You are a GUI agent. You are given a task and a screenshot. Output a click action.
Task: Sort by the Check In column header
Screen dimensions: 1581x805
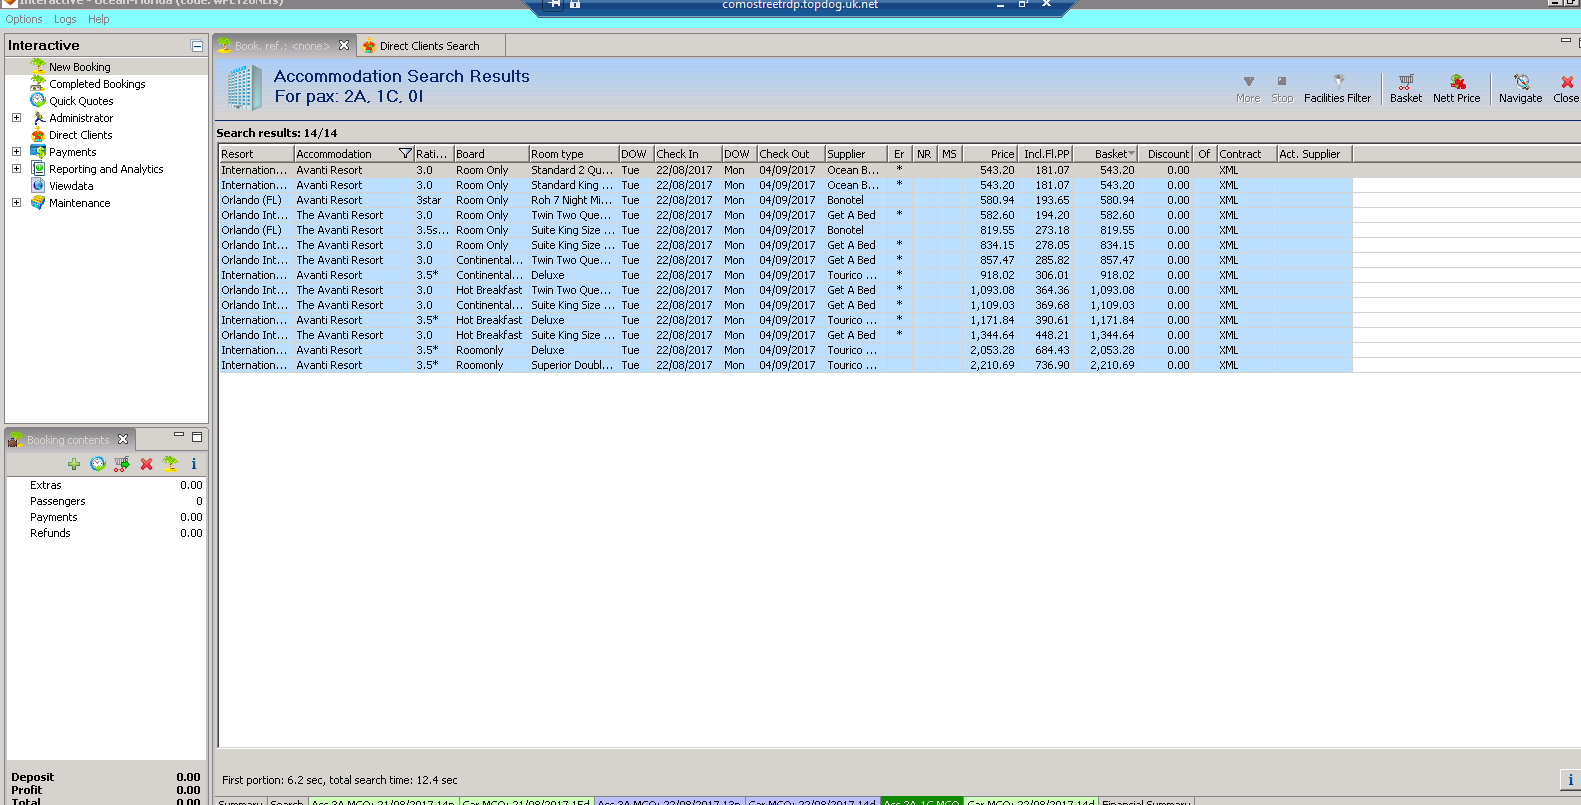[688, 154]
